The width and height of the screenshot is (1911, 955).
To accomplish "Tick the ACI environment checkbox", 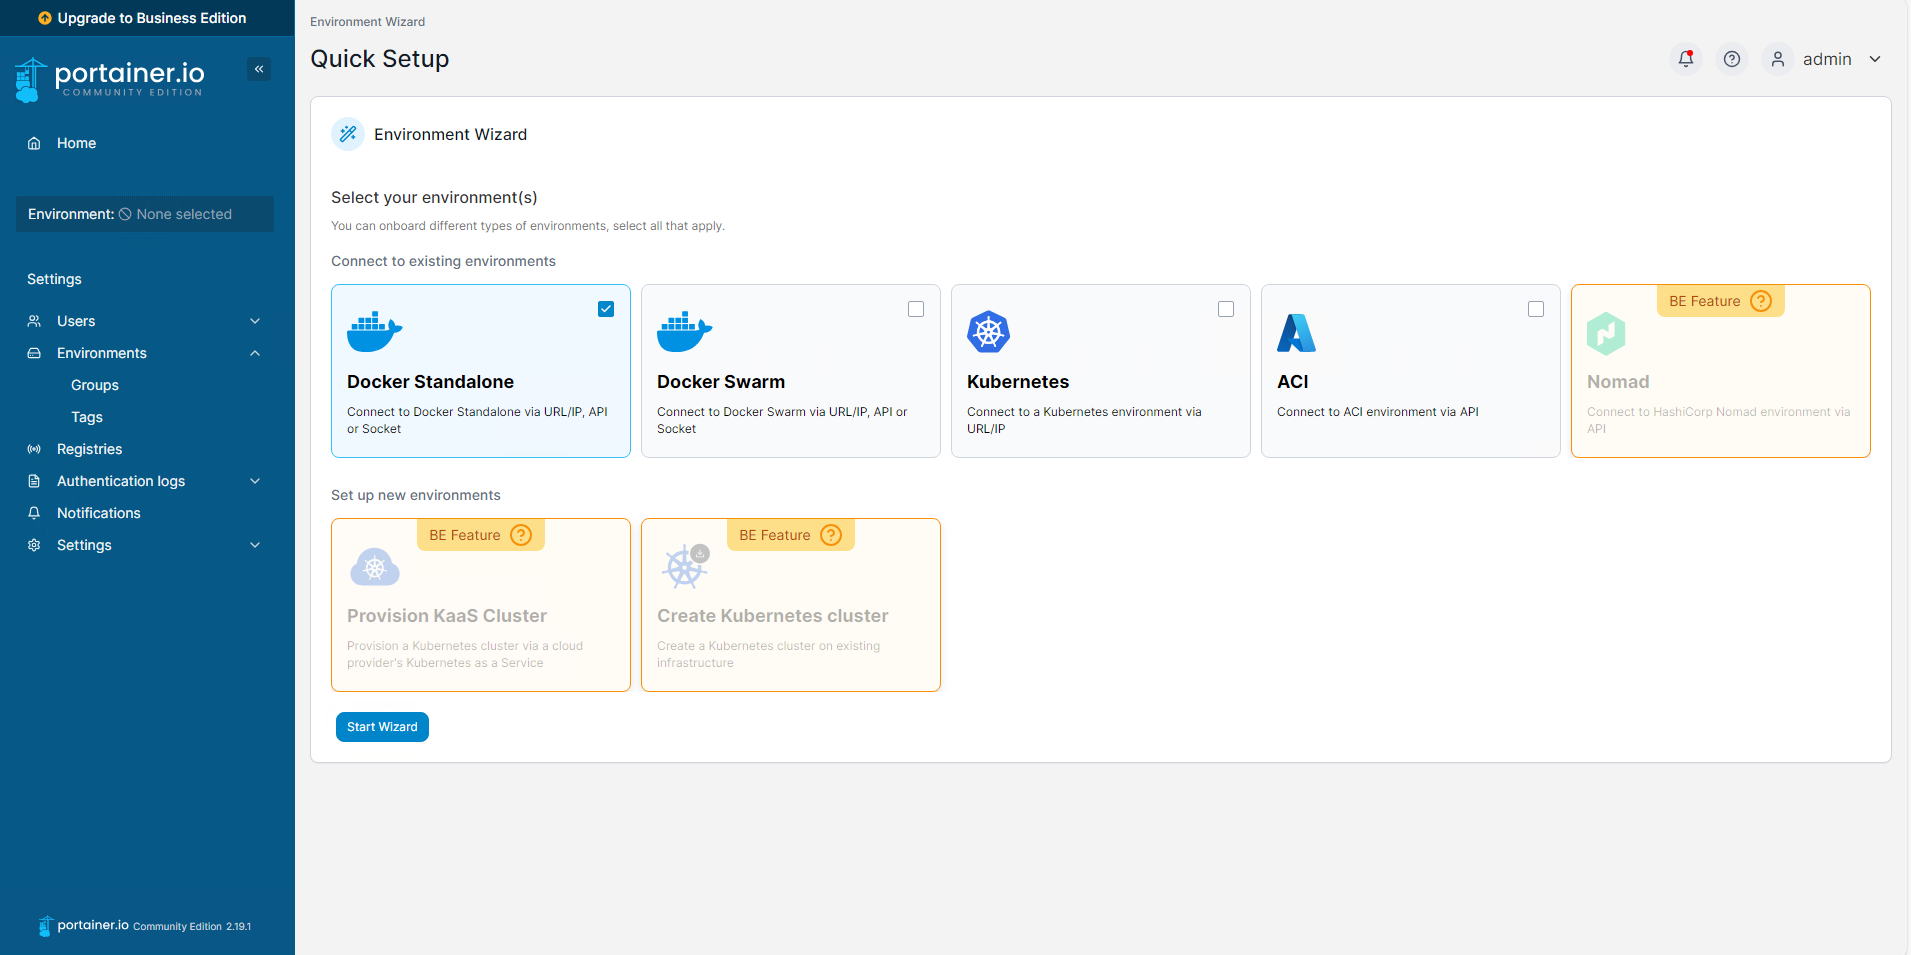I will (x=1536, y=309).
